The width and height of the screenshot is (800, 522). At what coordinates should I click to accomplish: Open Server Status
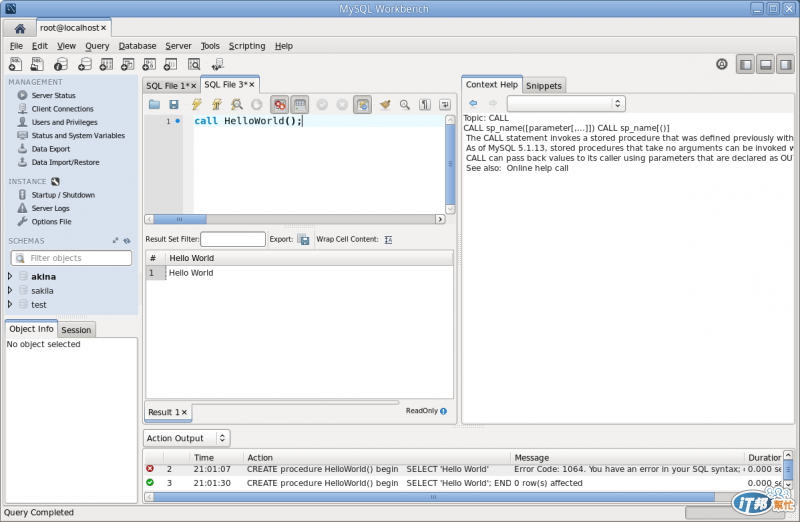(x=53, y=95)
